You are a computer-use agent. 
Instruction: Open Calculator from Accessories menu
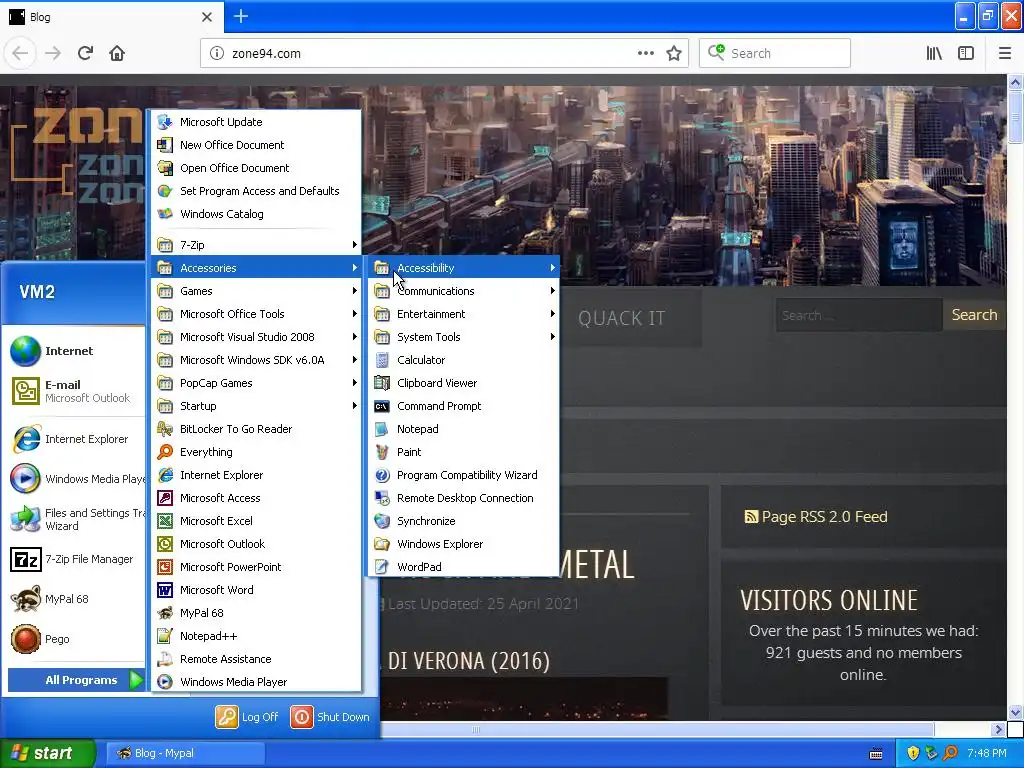pyautogui.click(x=464, y=360)
